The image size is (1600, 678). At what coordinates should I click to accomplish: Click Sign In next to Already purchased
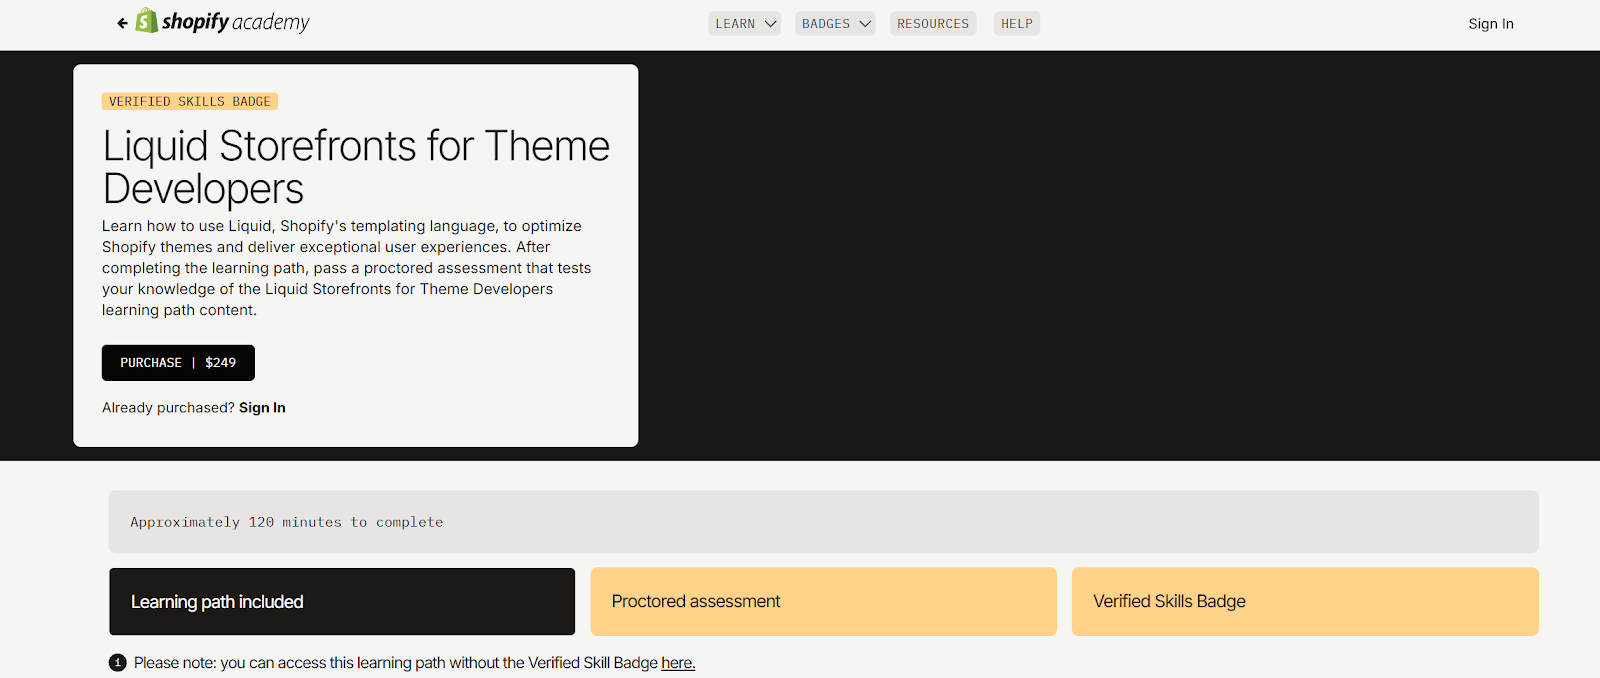click(262, 408)
